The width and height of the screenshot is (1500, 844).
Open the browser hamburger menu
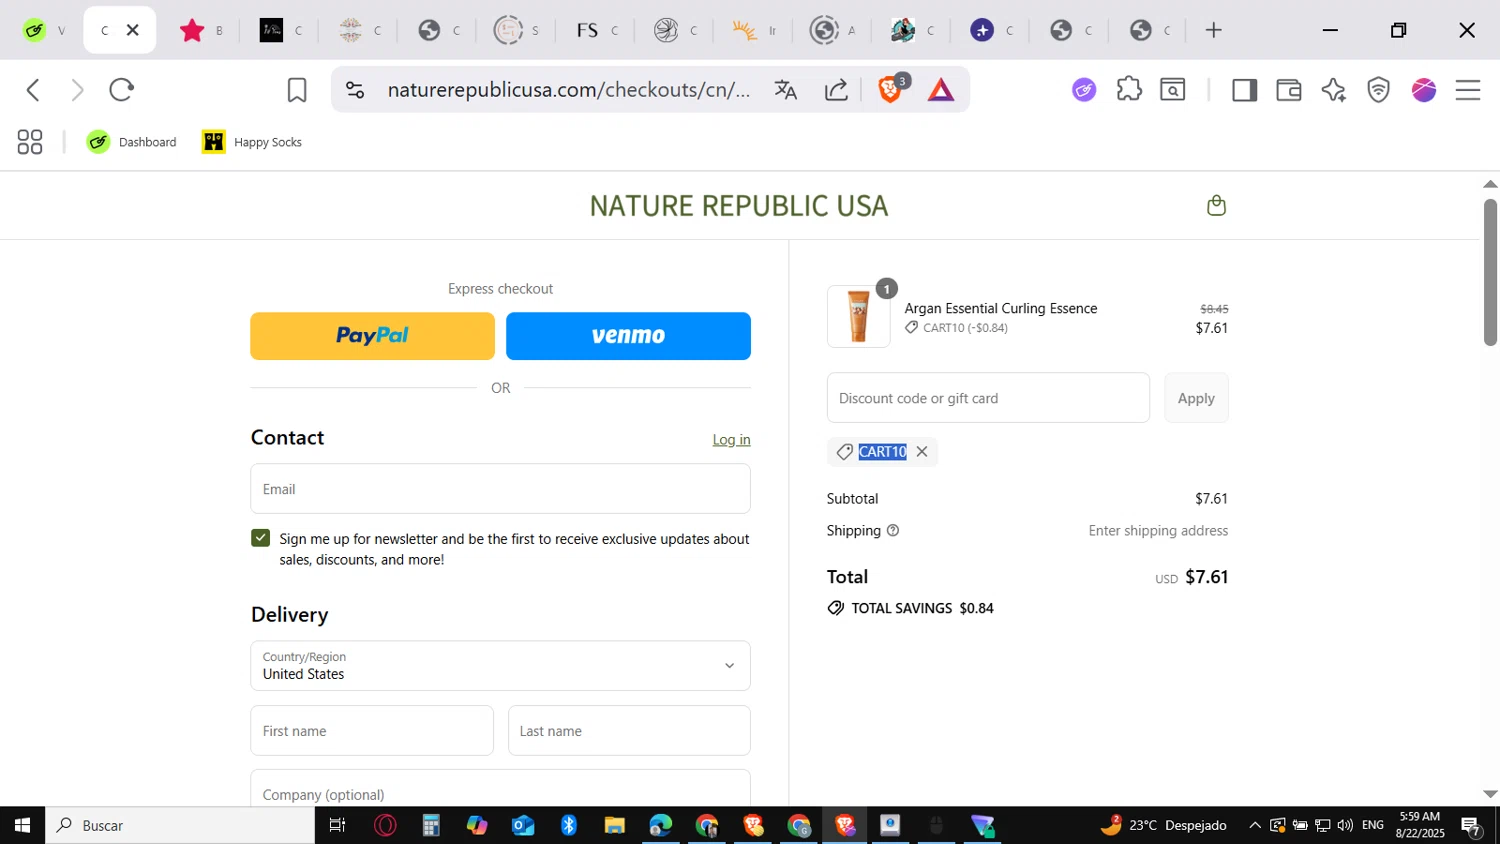[1467, 90]
